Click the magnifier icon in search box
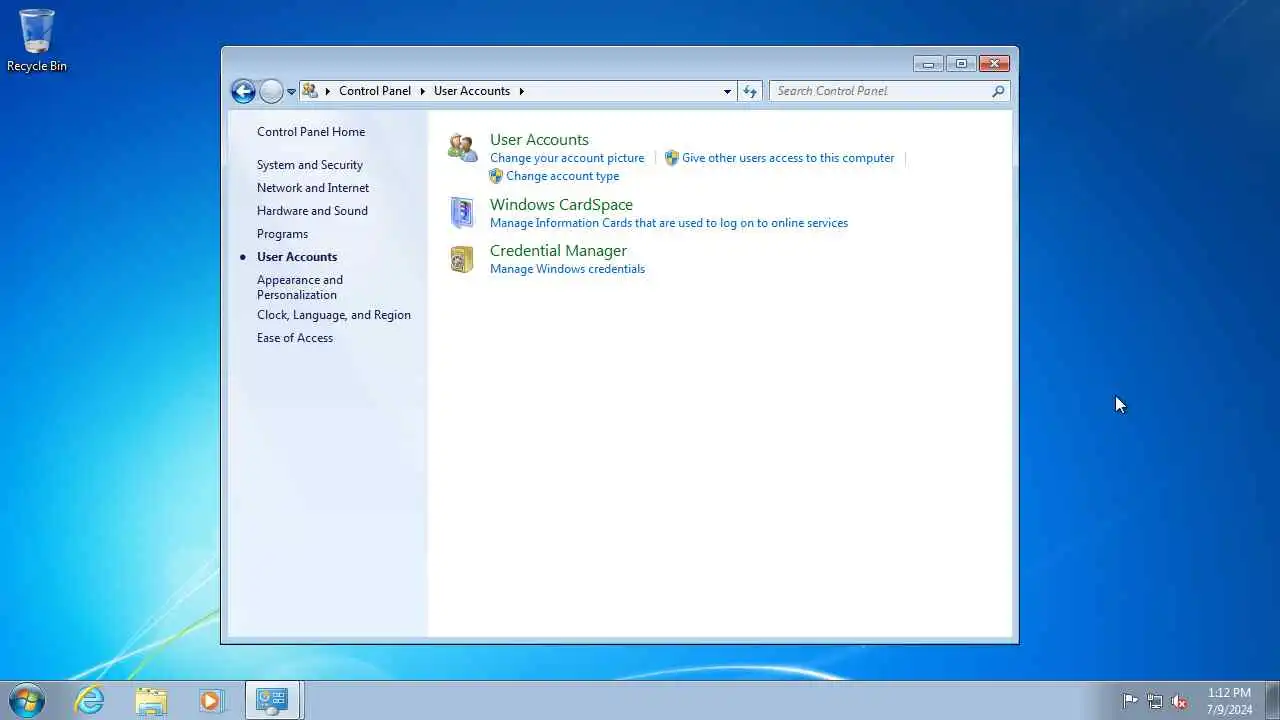The height and width of the screenshot is (720, 1280). 998,91
